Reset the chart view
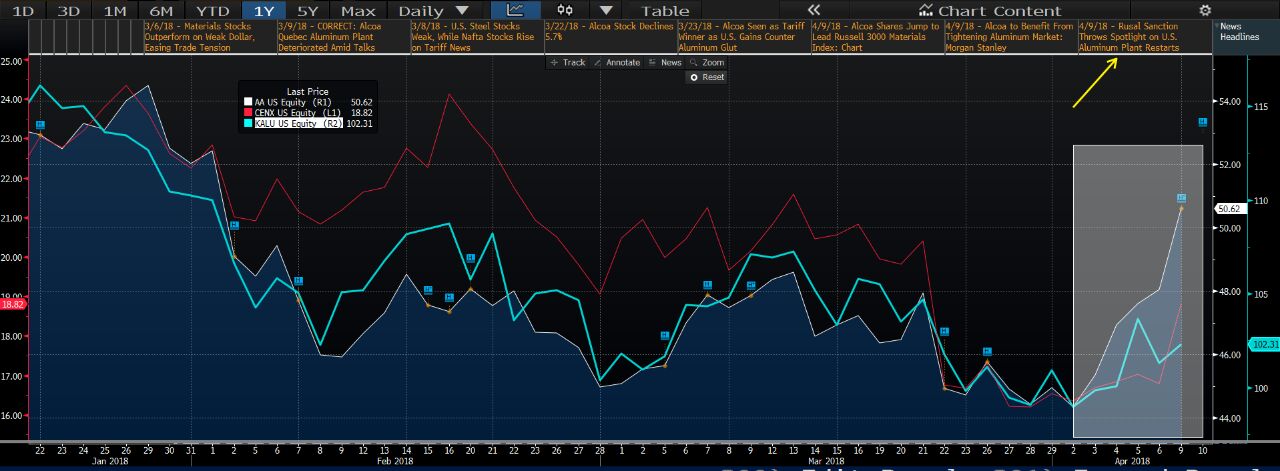The width and height of the screenshot is (1280, 471). (707, 77)
